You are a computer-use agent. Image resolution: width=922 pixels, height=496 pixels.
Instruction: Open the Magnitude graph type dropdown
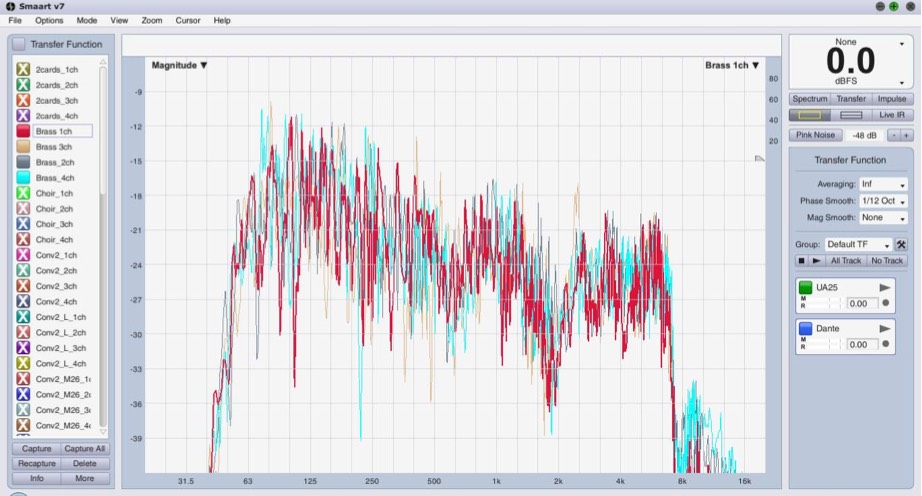(179, 65)
